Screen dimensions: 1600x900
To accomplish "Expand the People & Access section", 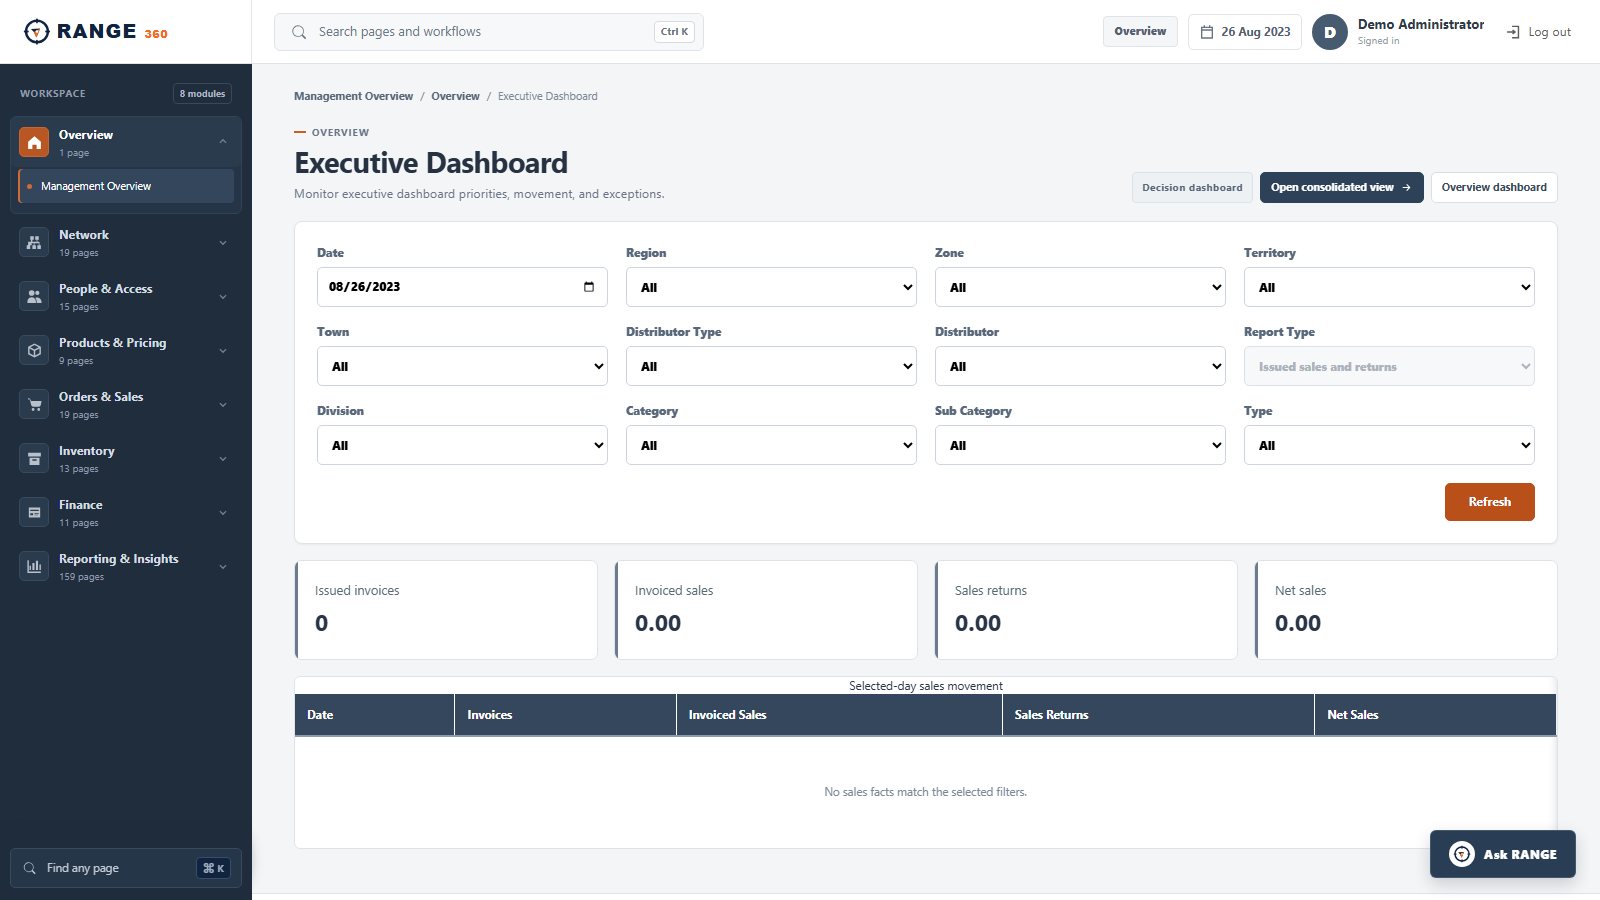I will coord(223,297).
